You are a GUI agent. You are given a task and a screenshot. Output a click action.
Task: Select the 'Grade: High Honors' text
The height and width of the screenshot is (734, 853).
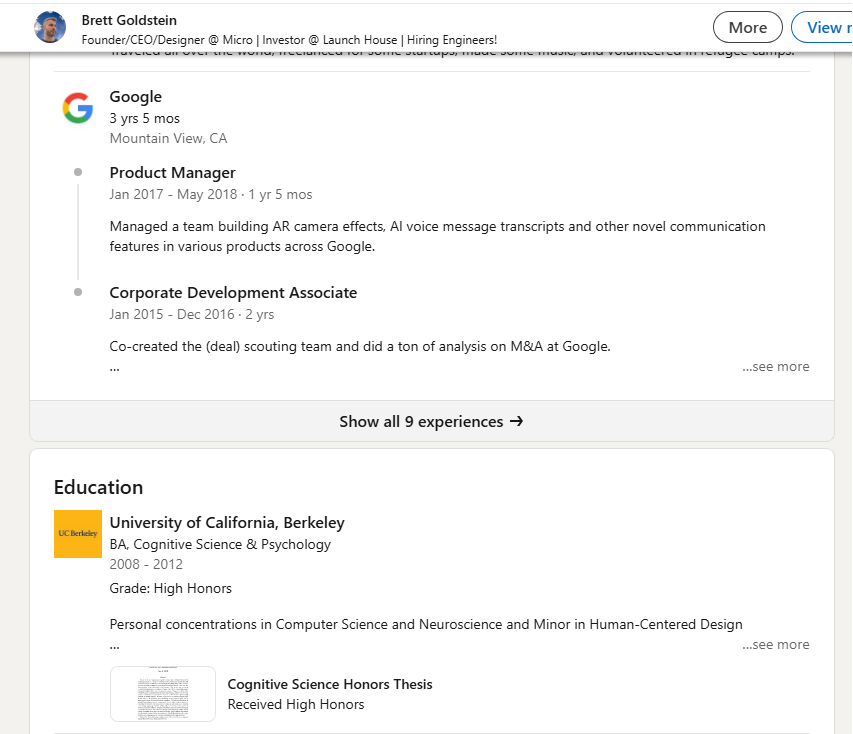tap(170, 588)
